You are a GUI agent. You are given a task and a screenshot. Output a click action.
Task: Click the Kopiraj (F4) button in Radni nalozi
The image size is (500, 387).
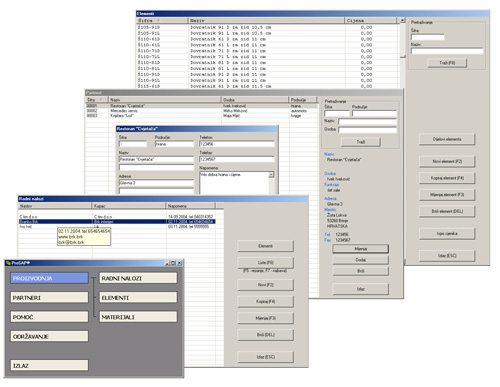[265, 302]
